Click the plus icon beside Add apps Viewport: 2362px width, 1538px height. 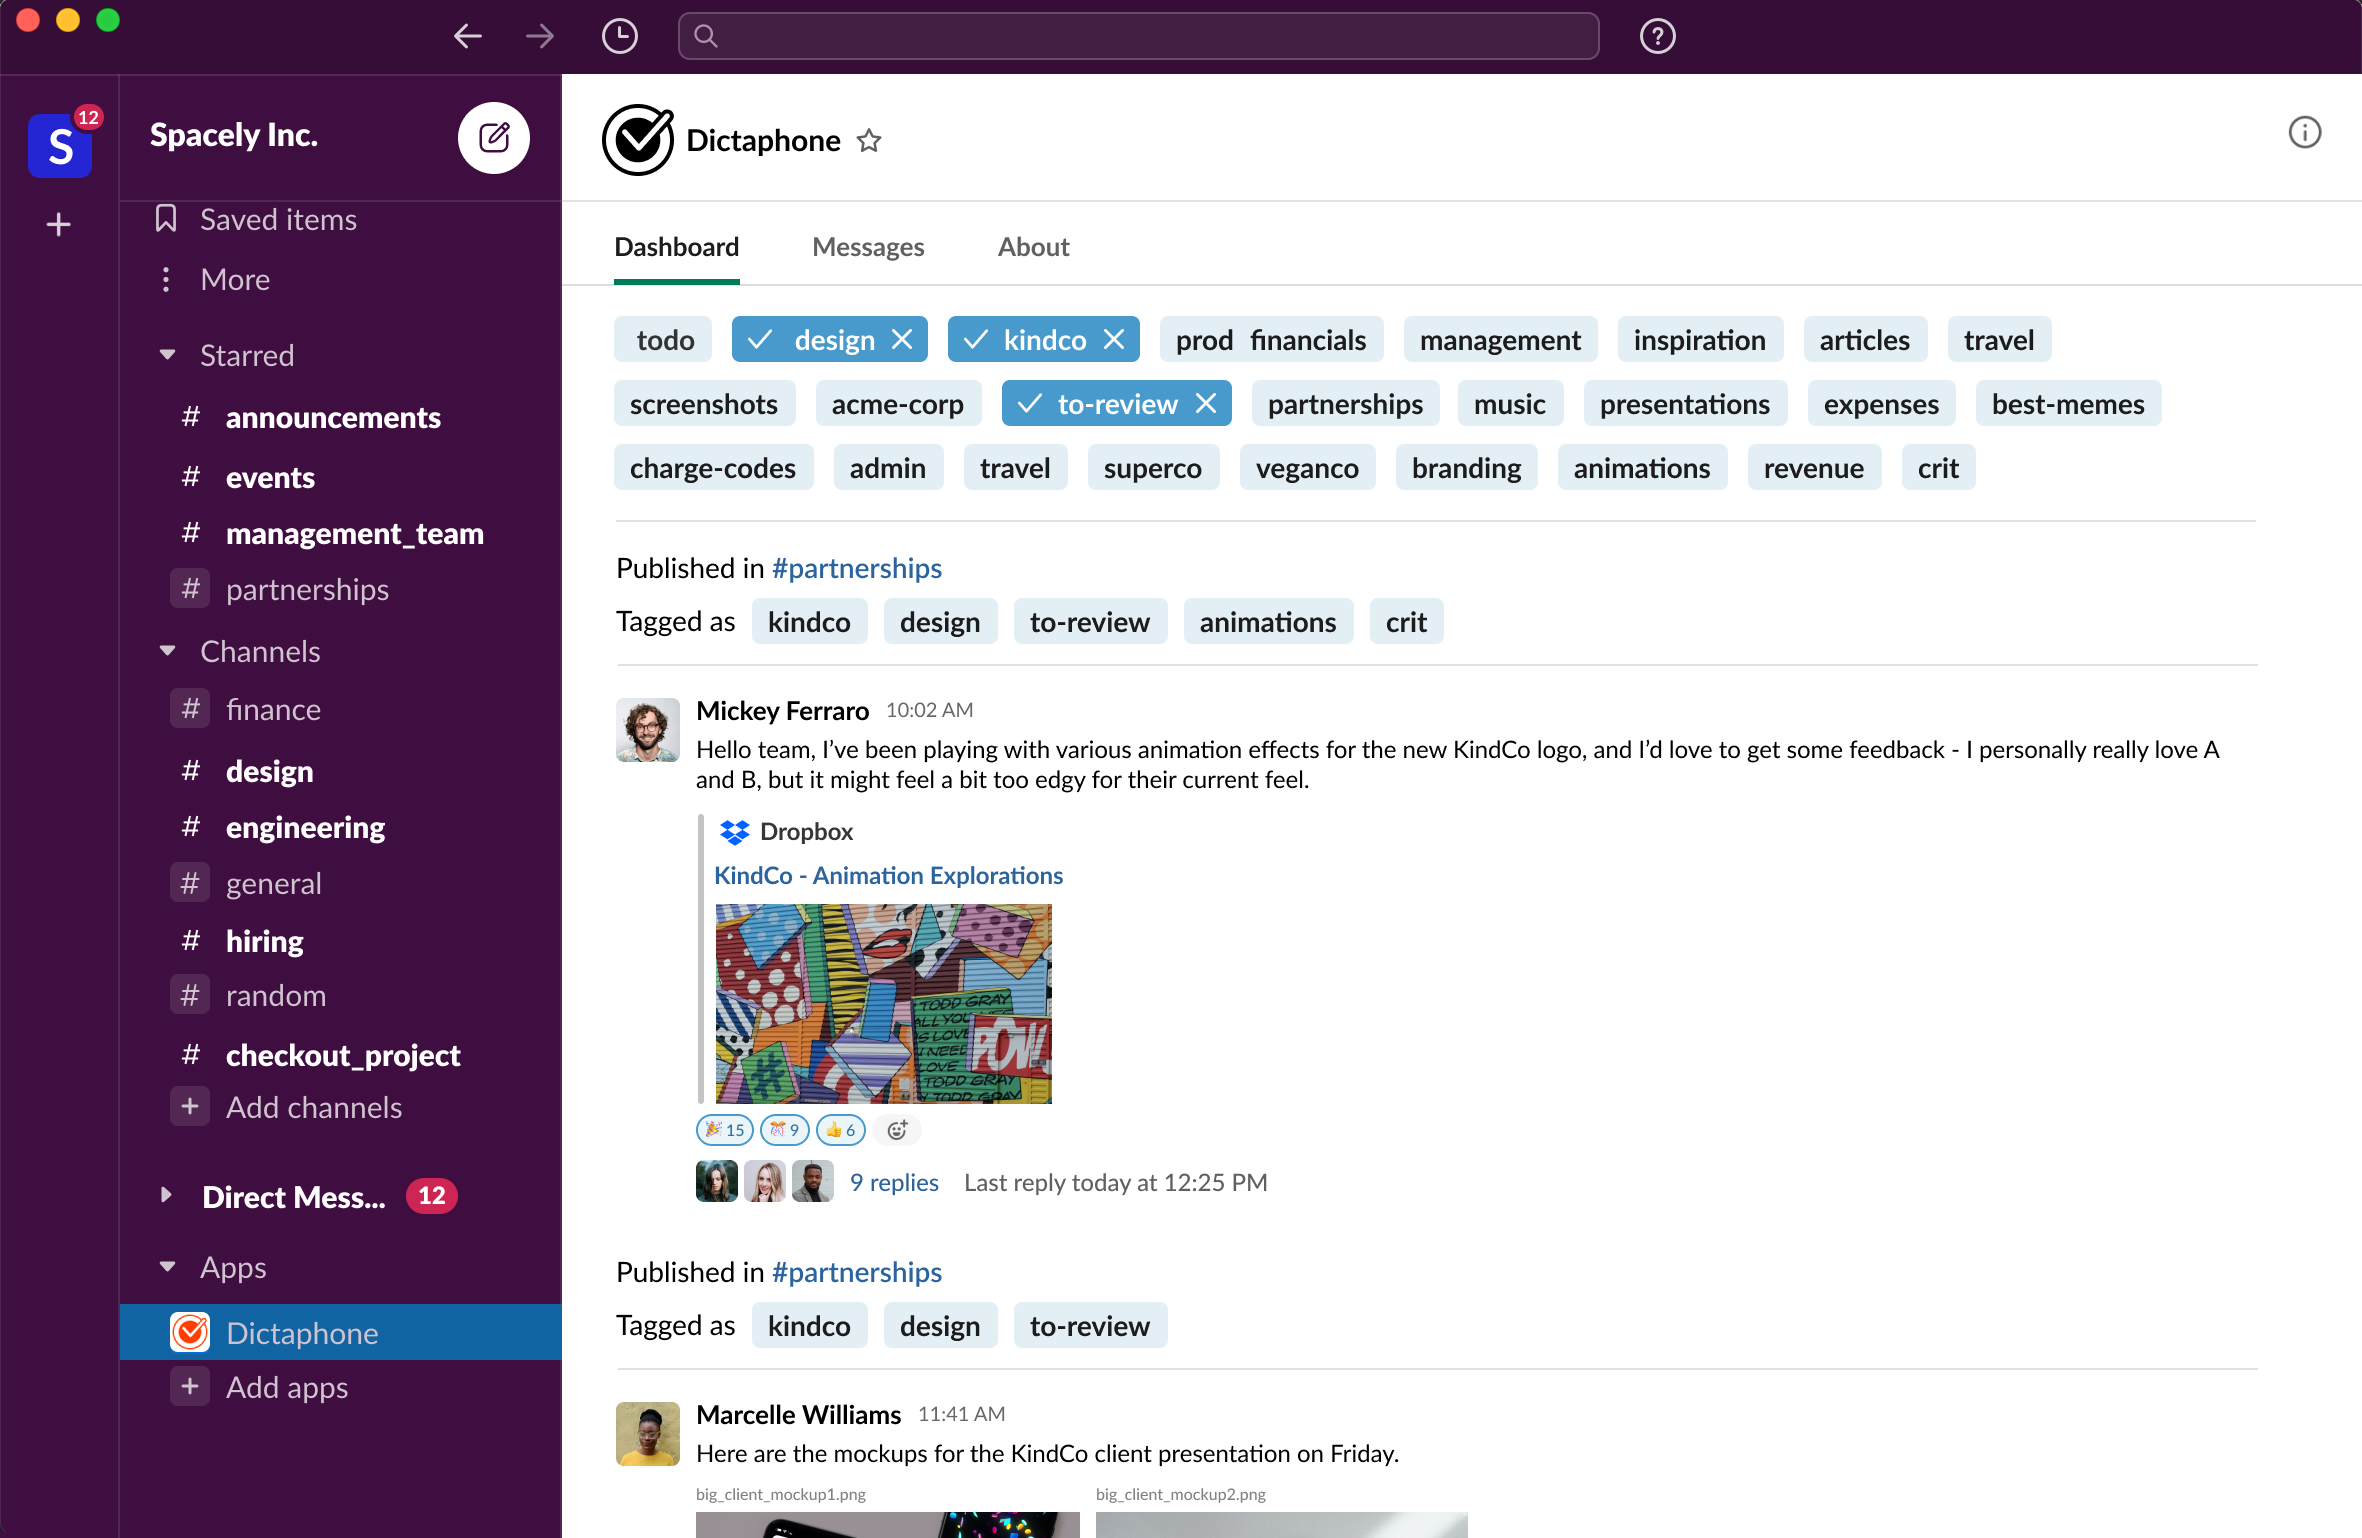click(x=190, y=1387)
